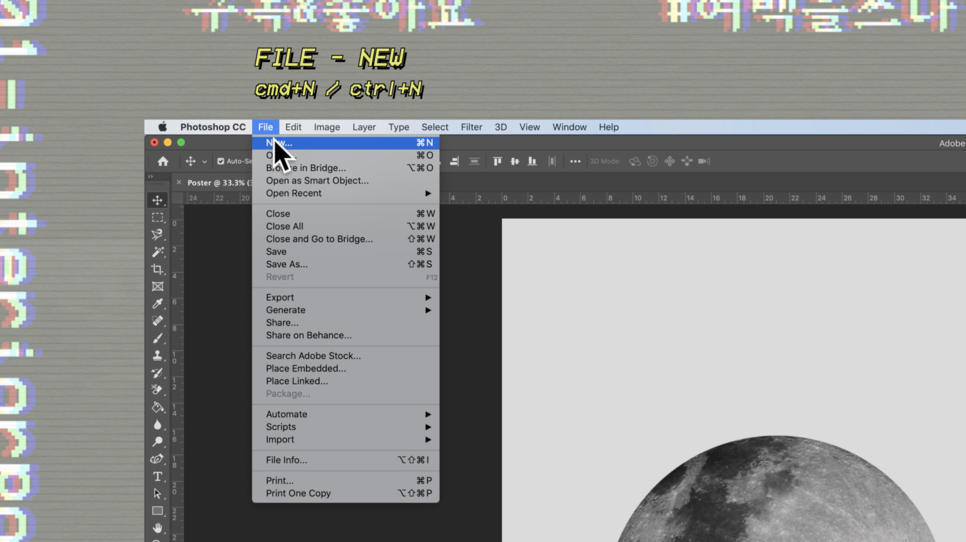Viewport: 966px width, 542px height.
Task: Choose Open as Smart Object...
Action: 346,180
